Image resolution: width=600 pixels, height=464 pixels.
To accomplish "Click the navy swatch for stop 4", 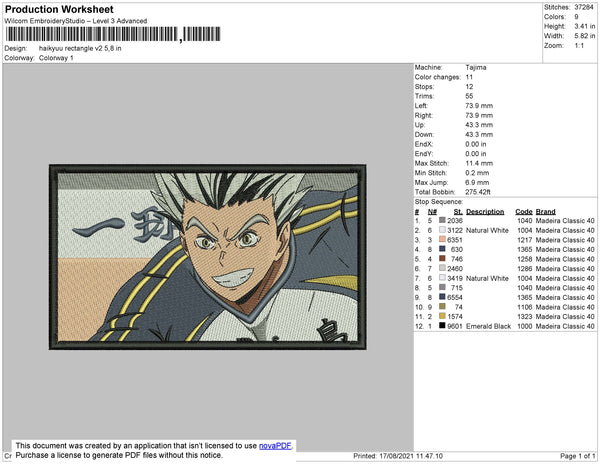I will pyautogui.click(x=442, y=249).
